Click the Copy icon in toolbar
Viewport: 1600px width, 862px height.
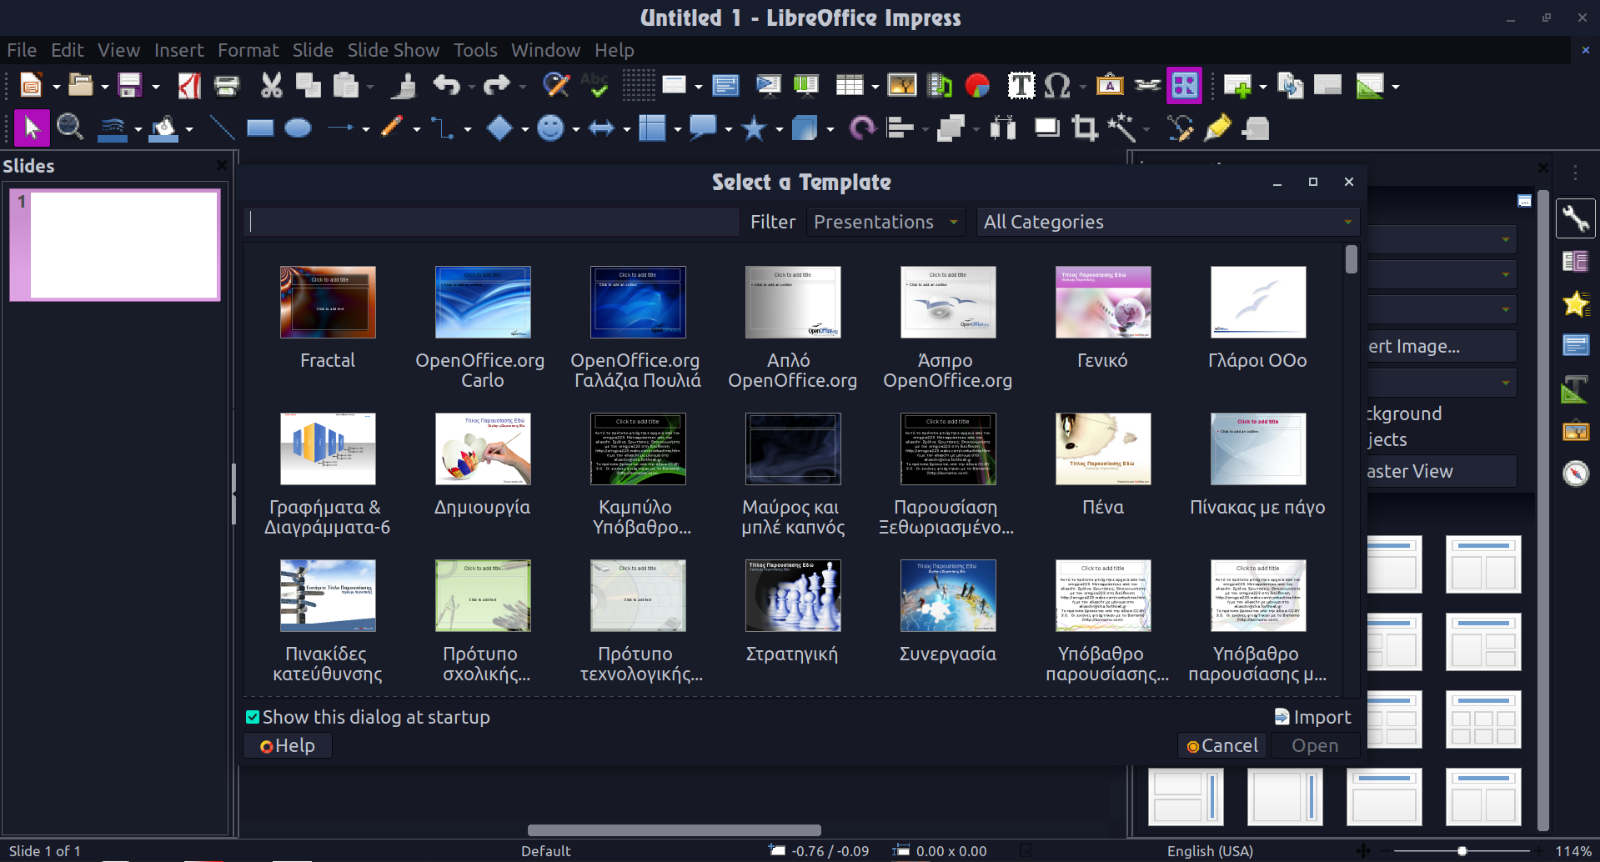point(308,86)
